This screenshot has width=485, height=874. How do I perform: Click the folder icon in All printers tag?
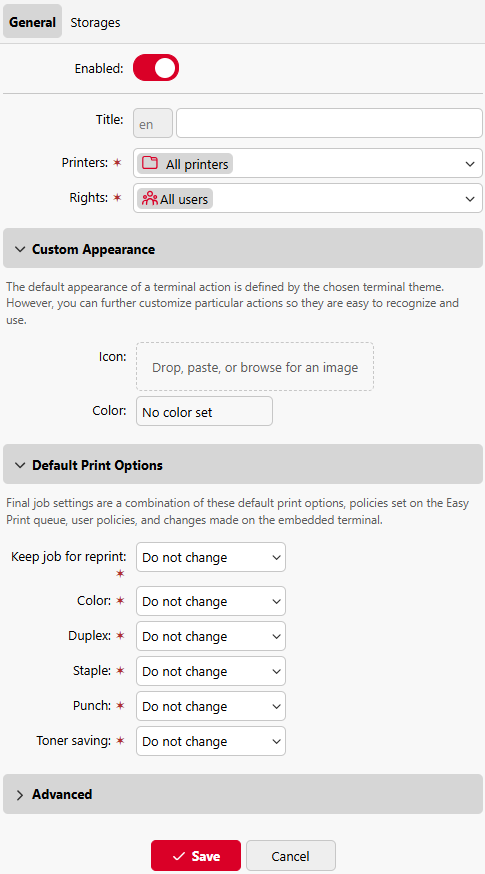pyautogui.click(x=150, y=163)
